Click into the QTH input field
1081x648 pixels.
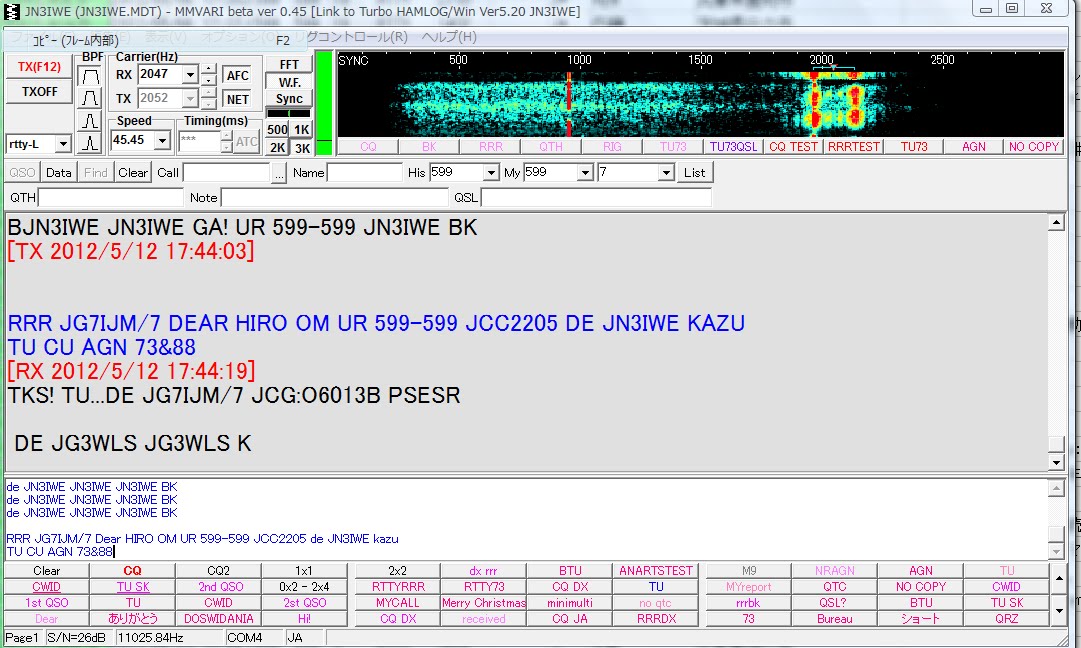111,198
